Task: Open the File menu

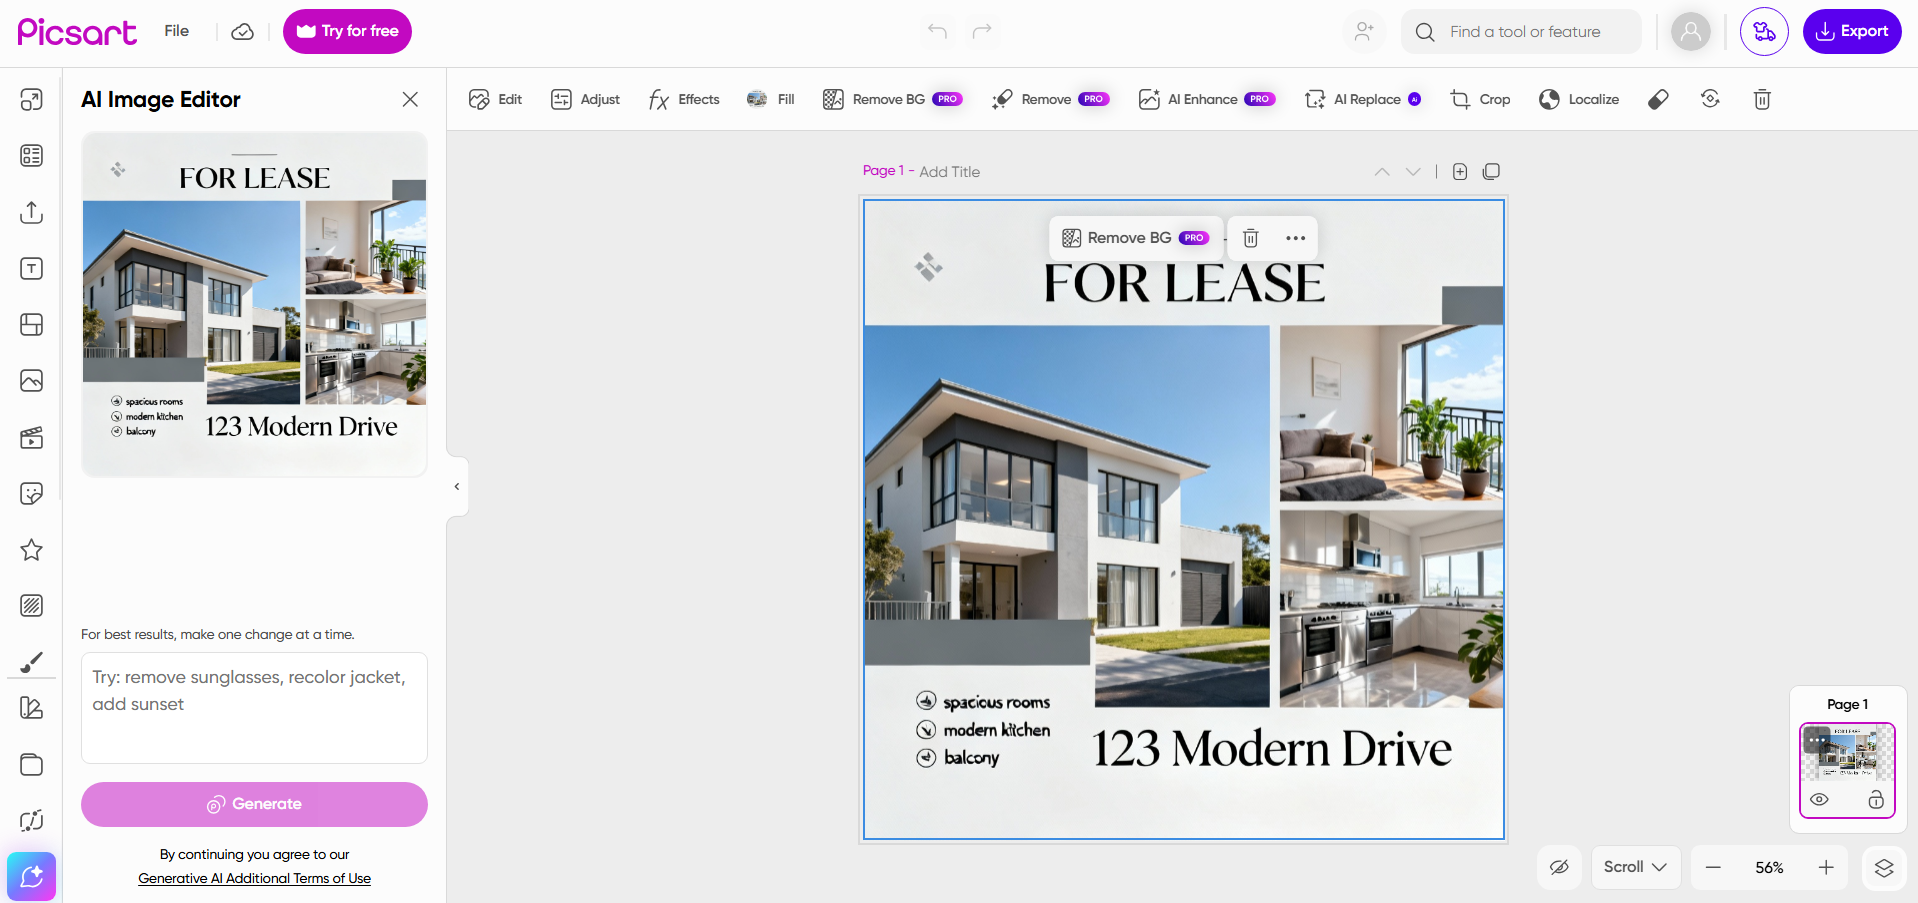Action: coord(177,31)
